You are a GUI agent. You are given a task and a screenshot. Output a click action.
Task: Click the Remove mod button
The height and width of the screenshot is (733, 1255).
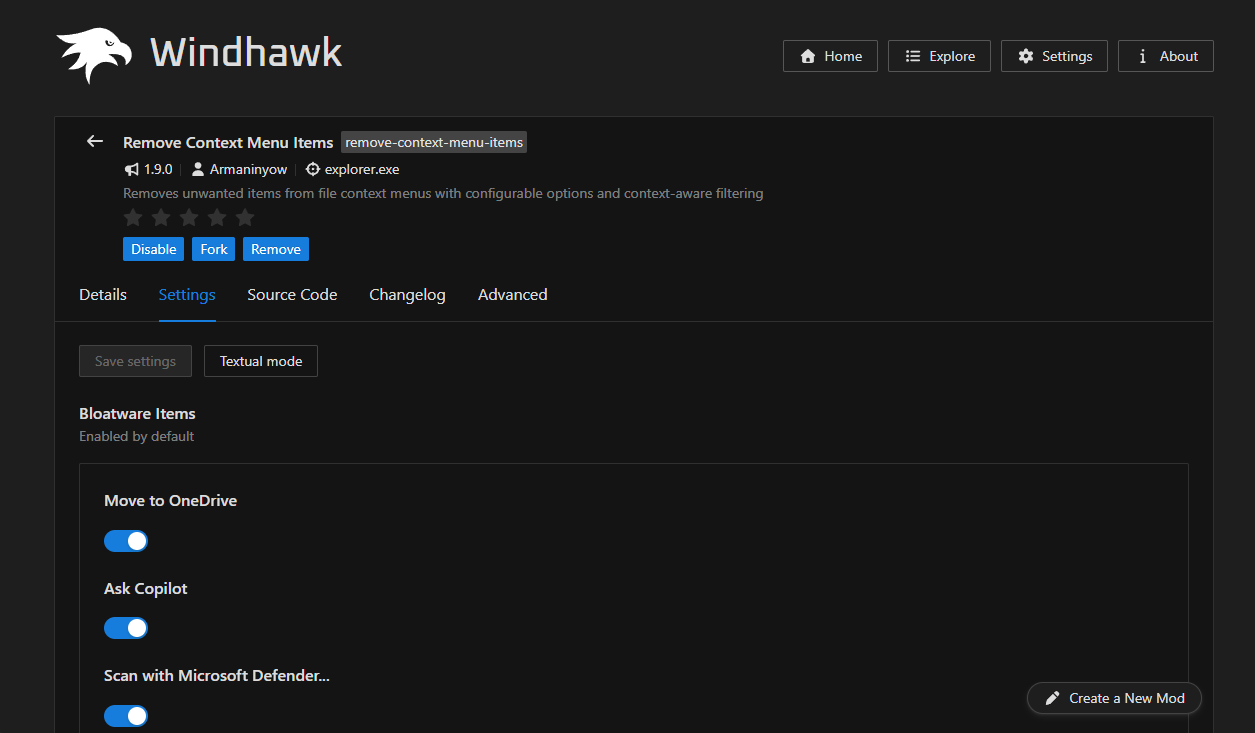(x=276, y=249)
